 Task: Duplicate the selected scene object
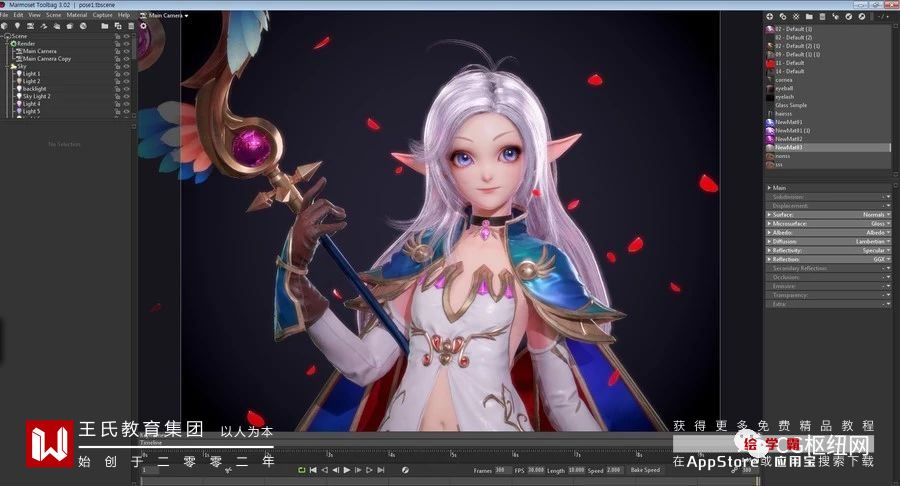118,26
